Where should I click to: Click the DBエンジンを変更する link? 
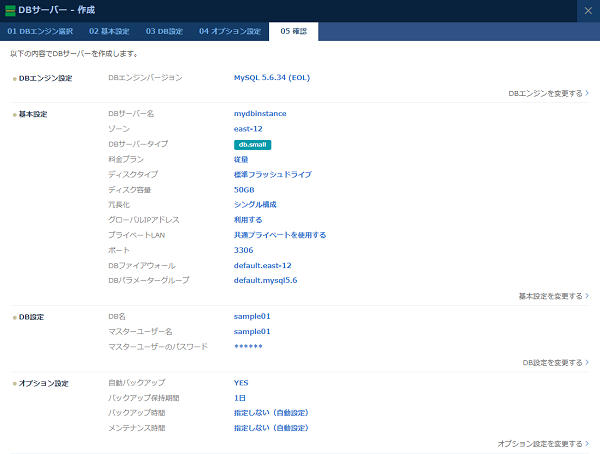tap(545, 93)
